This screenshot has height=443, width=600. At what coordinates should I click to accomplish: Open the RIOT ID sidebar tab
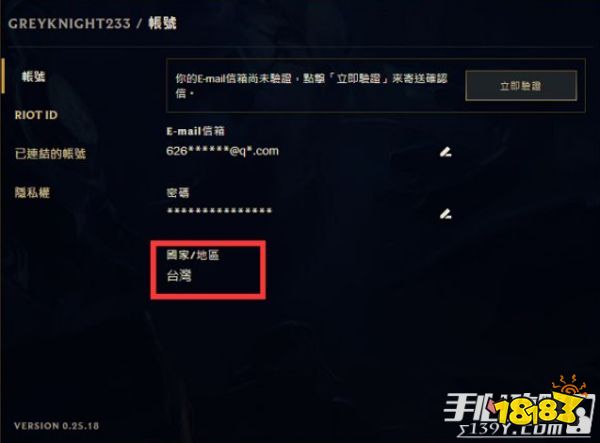pyautogui.click(x=36, y=115)
